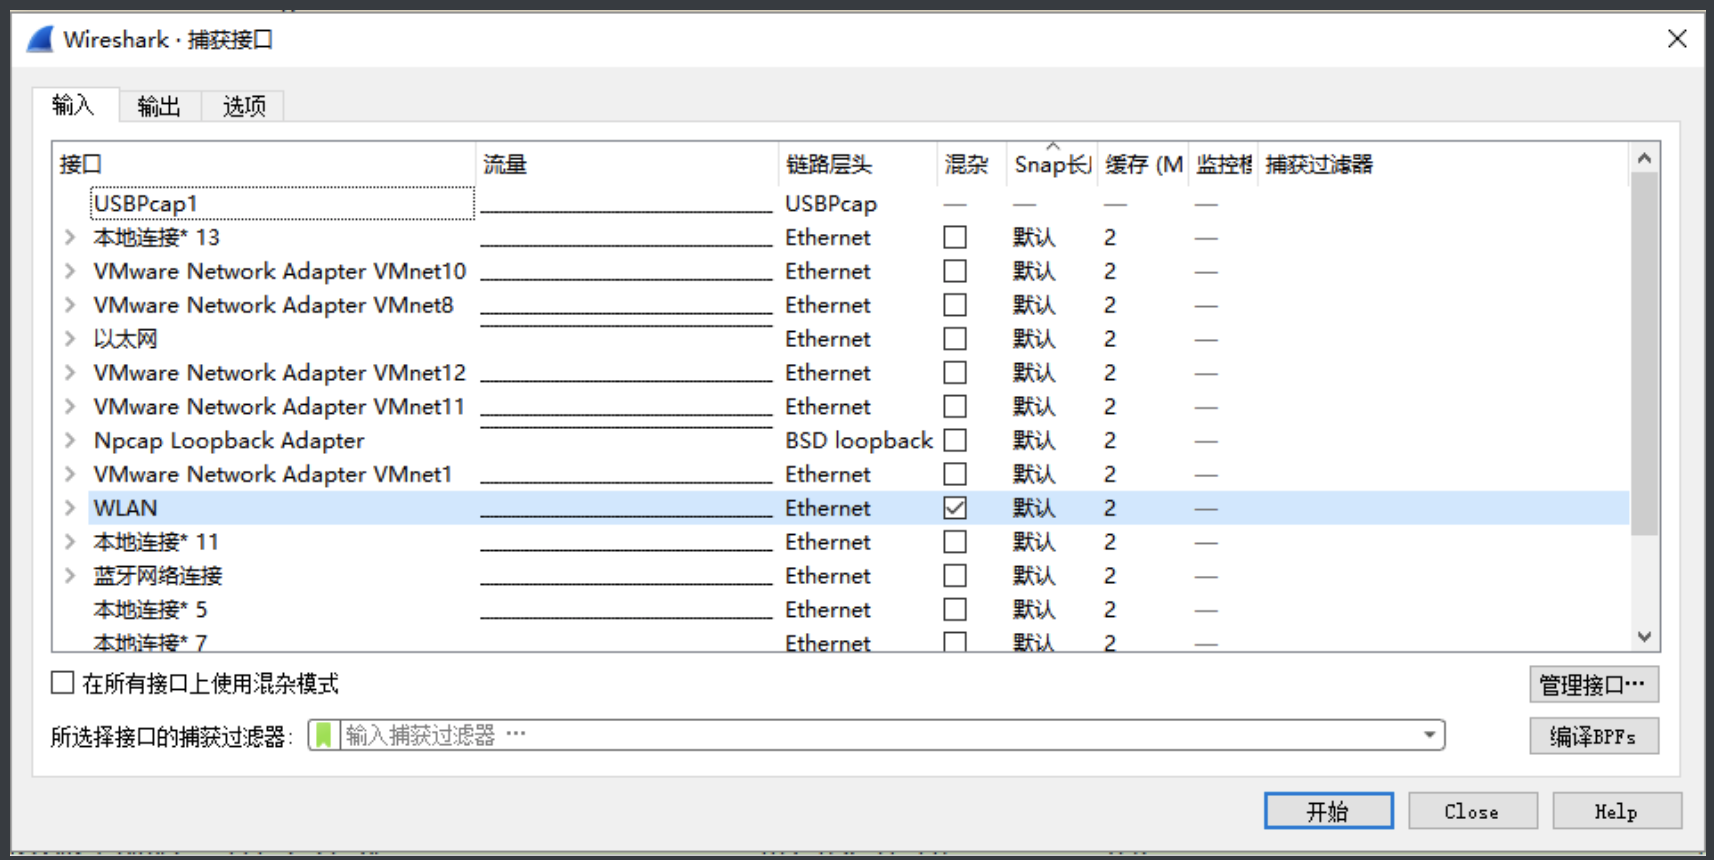This screenshot has width=1714, height=860.
Task: Check the promiscuous box for 以太网
Action: (x=955, y=339)
